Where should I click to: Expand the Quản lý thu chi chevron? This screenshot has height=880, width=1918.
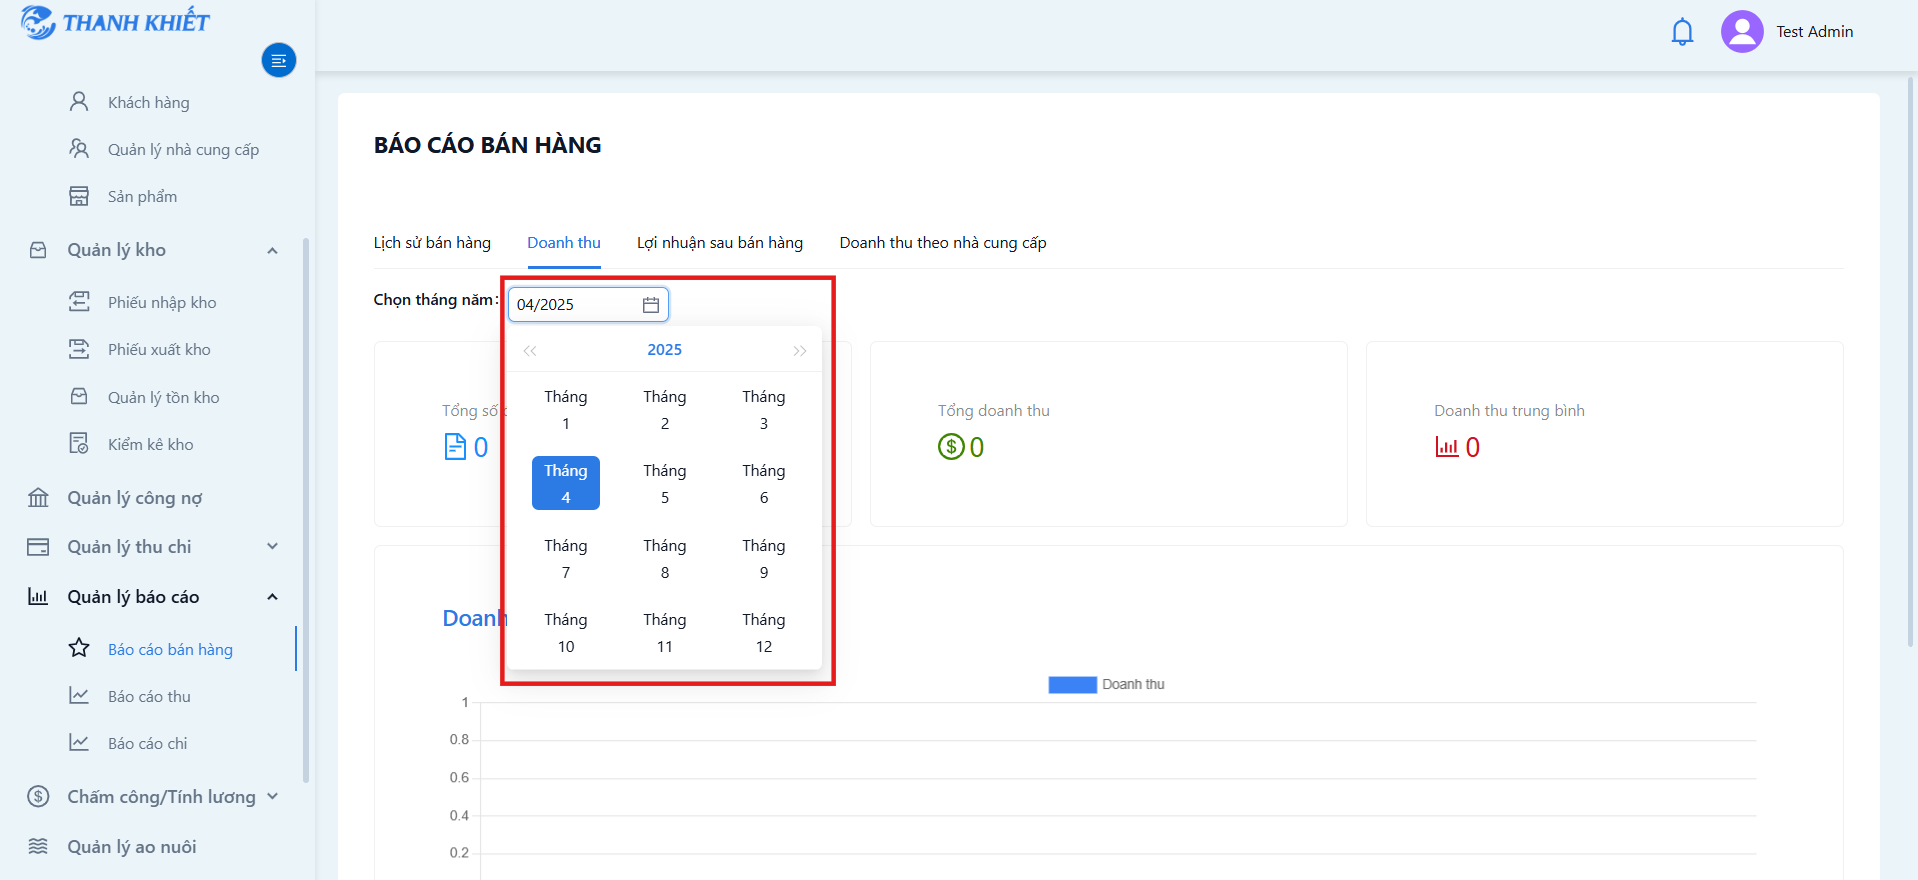pos(272,546)
